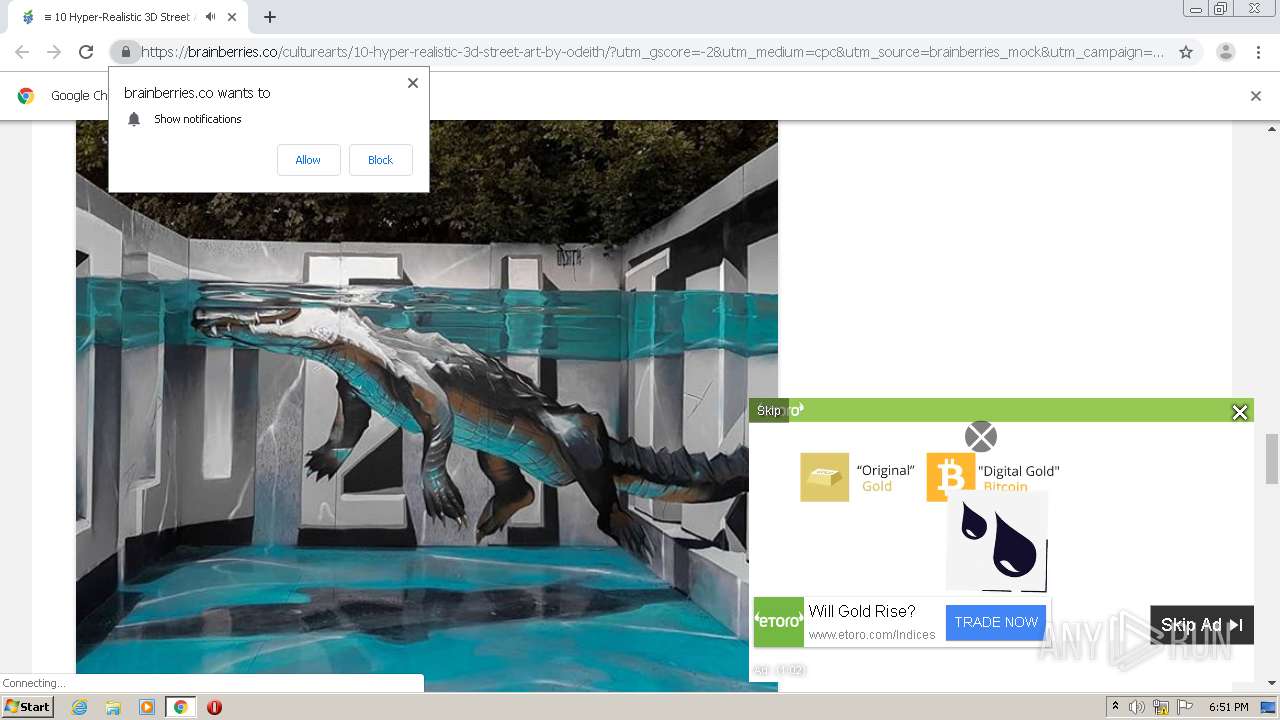
Task: Go back to previous page
Action: tap(22, 52)
